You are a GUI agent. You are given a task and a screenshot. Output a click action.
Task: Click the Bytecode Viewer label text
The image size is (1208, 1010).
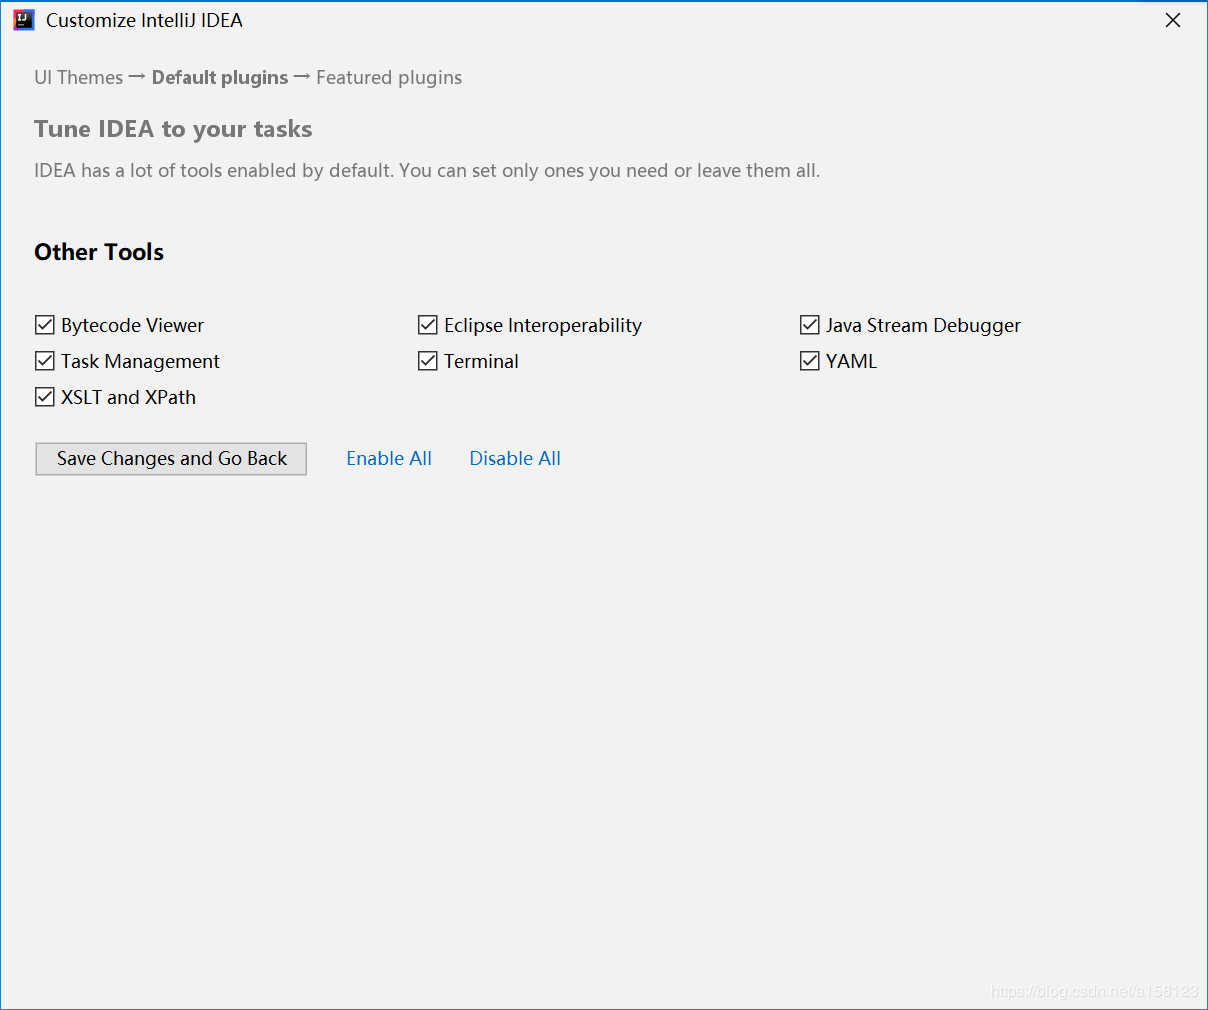pyautogui.click(x=132, y=325)
